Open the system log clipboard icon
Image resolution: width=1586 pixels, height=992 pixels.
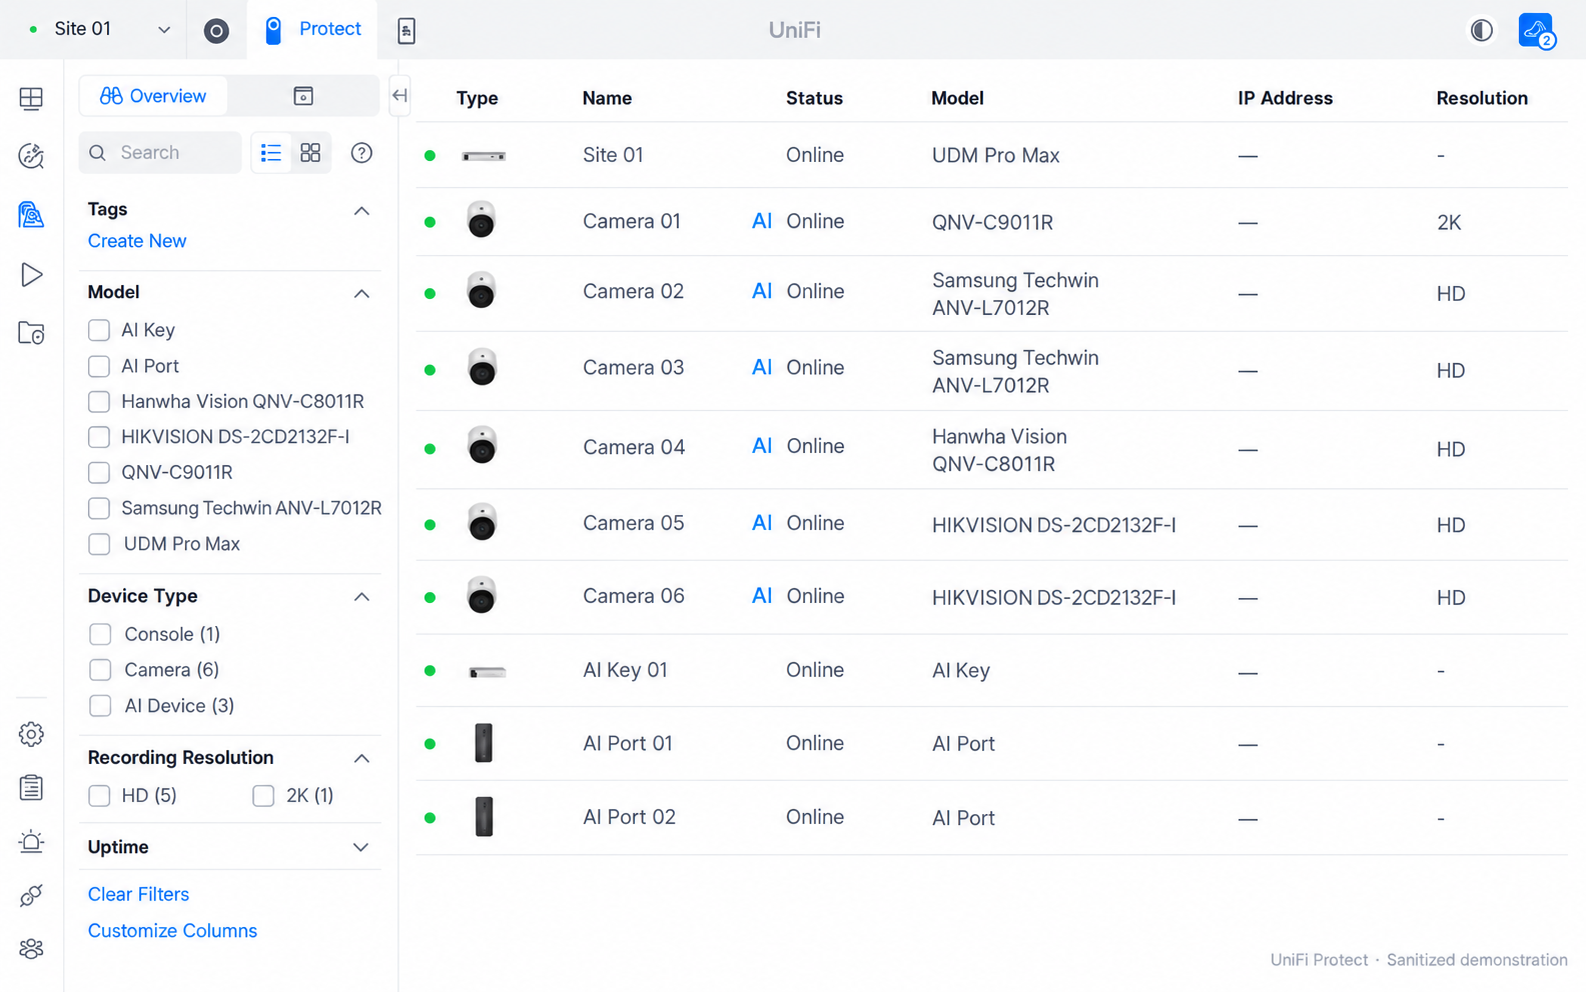click(31, 788)
